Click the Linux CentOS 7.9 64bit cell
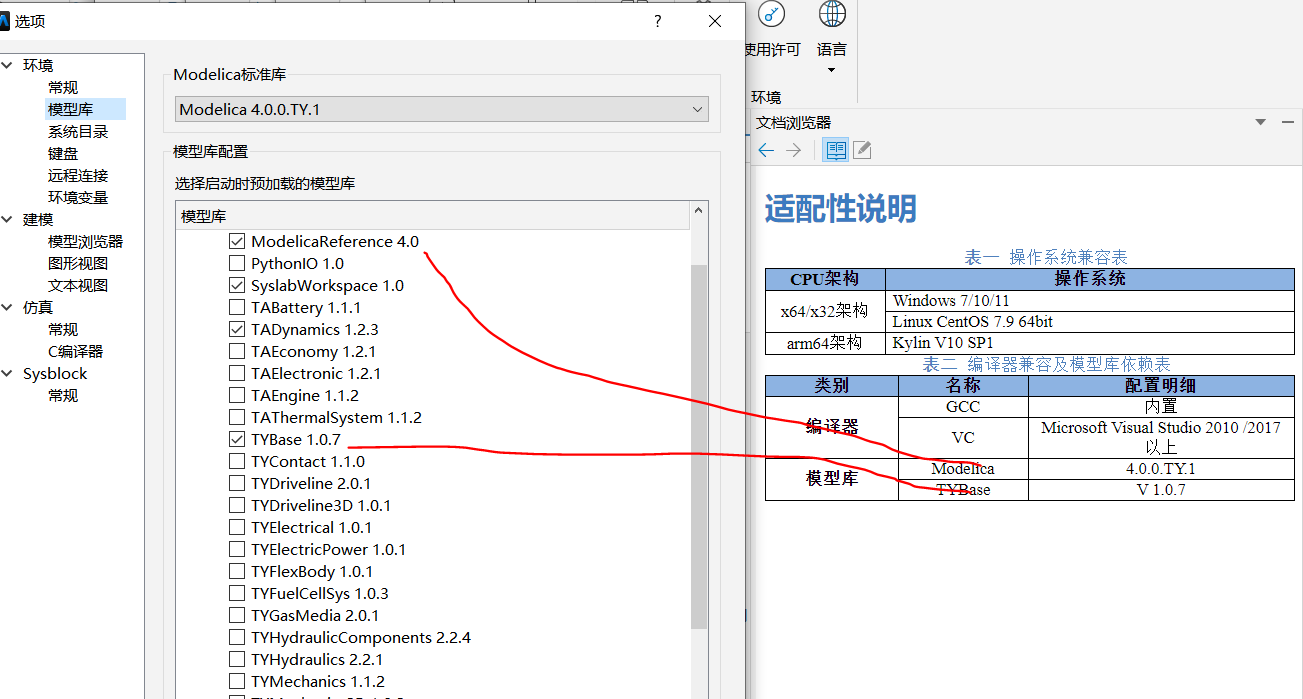 click(x=1089, y=321)
